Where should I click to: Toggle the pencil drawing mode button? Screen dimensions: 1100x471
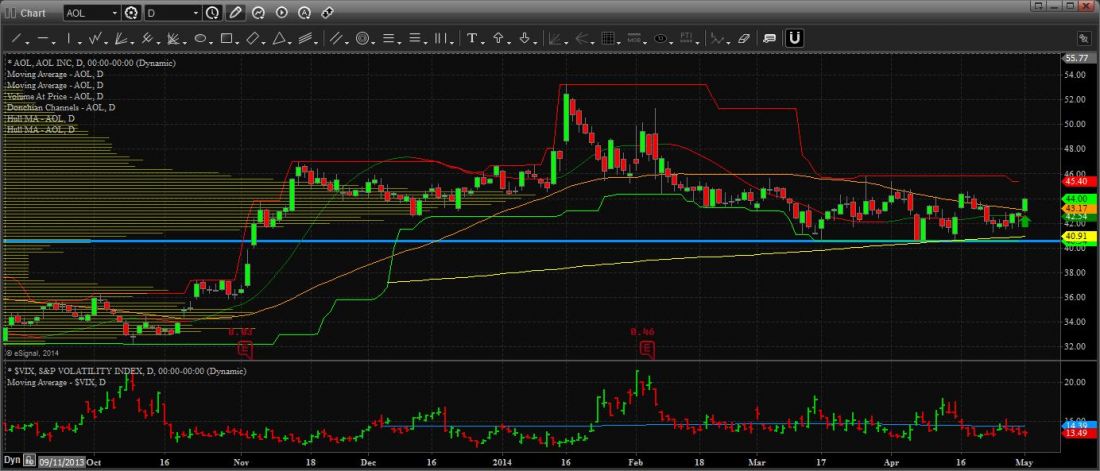235,13
